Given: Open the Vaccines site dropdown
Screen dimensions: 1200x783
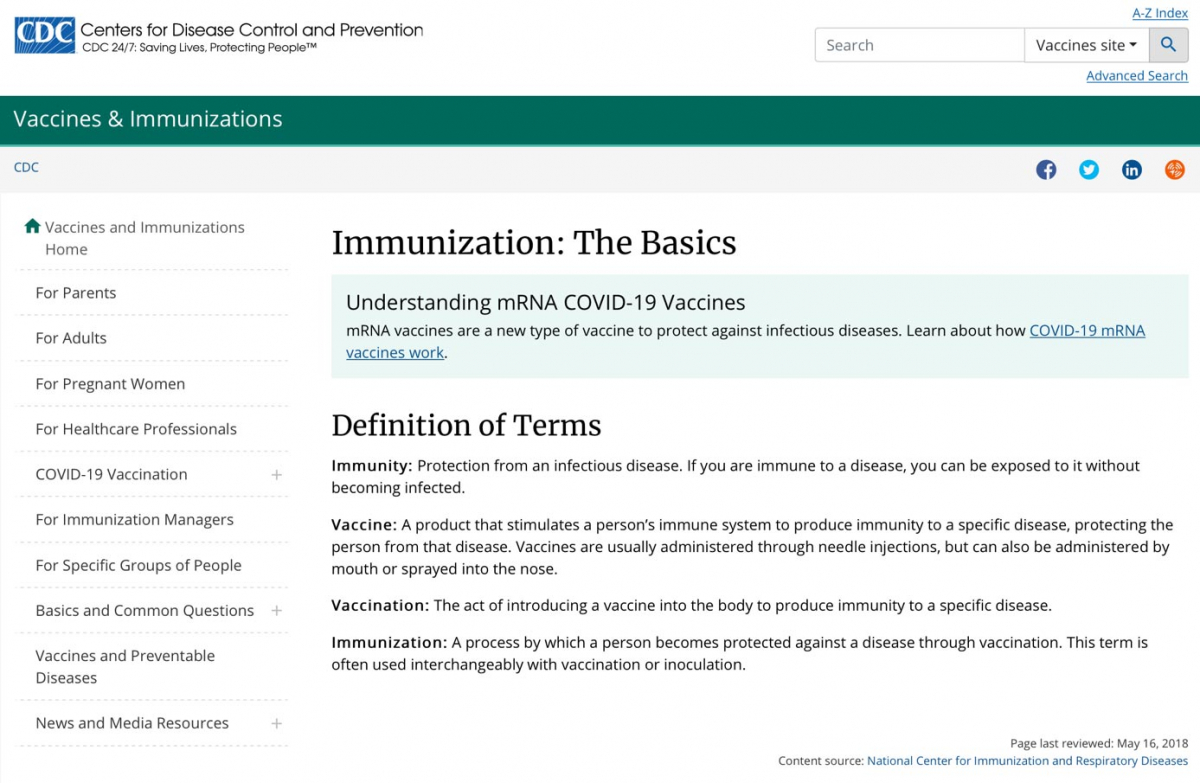Looking at the screenshot, I should (1086, 45).
